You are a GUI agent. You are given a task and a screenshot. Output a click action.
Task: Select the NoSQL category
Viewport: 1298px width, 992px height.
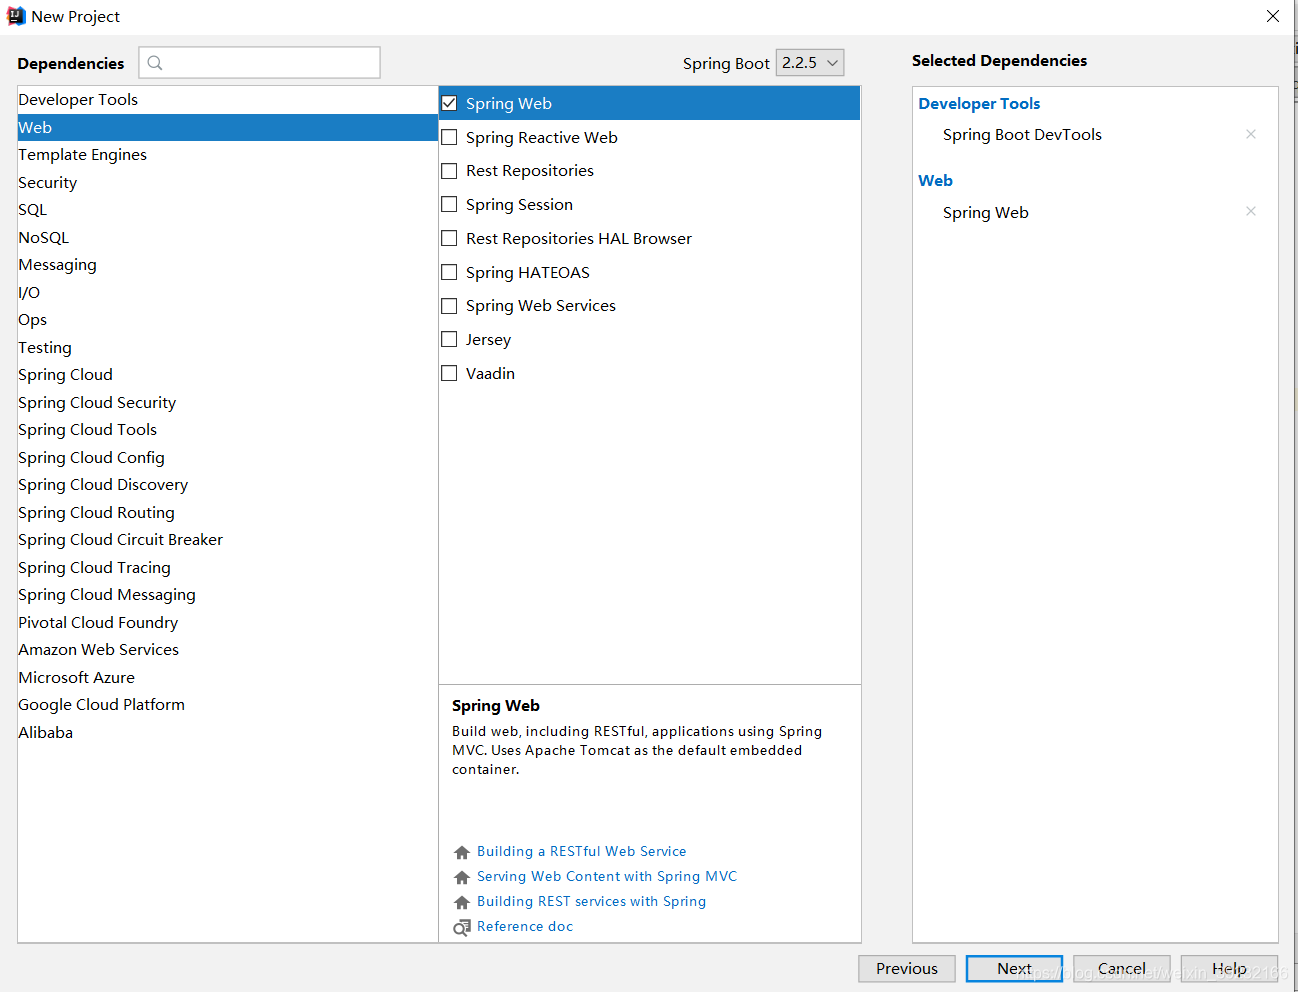tap(228, 237)
